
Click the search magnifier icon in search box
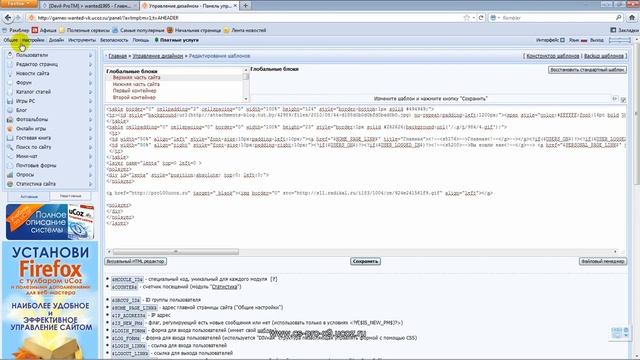(x=618, y=18)
